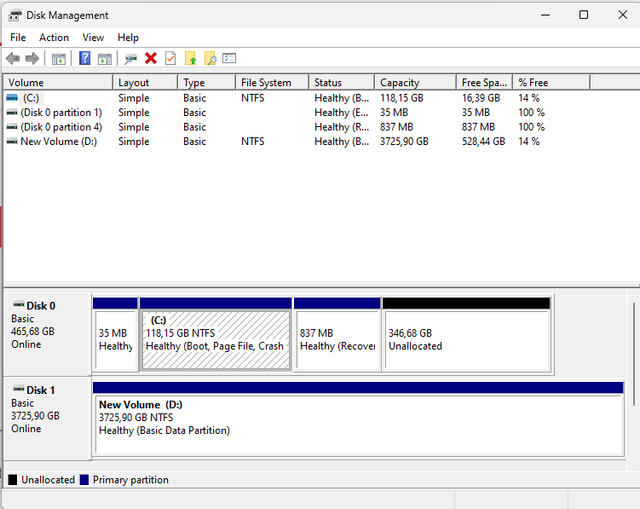Image resolution: width=640 pixels, height=509 pixels.
Task: Open the Action menu
Action: coord(54,38)
